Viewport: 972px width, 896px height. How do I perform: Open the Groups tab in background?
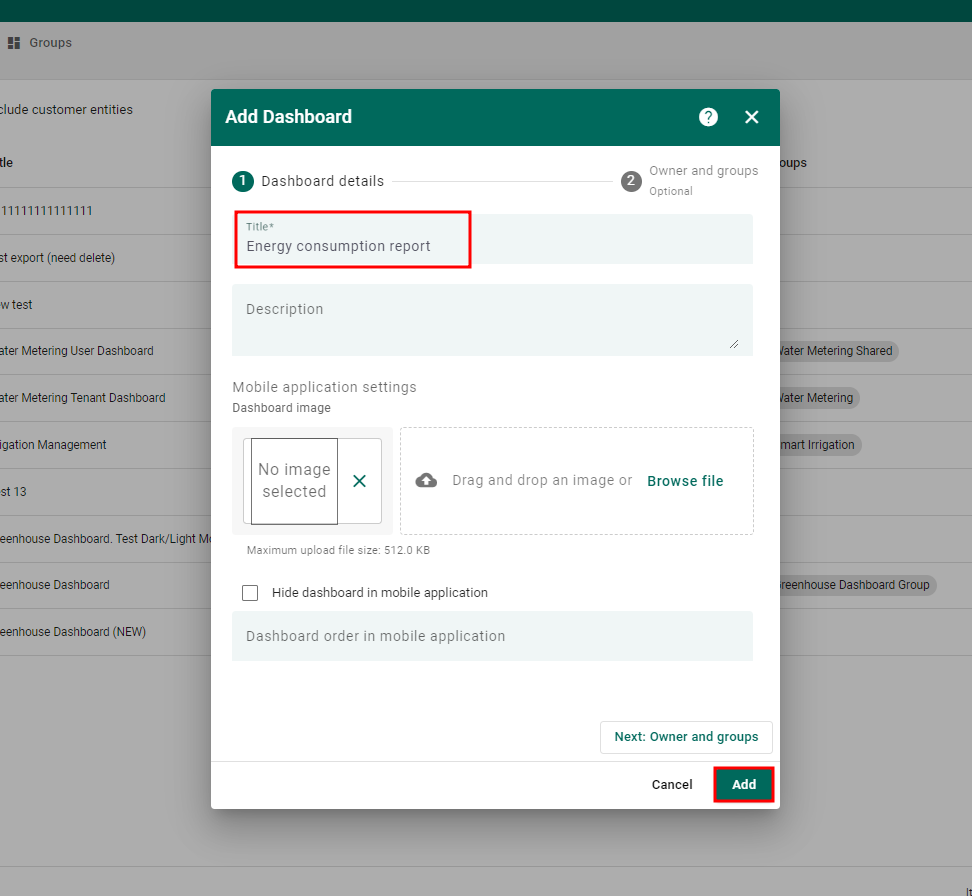[50, 43]
